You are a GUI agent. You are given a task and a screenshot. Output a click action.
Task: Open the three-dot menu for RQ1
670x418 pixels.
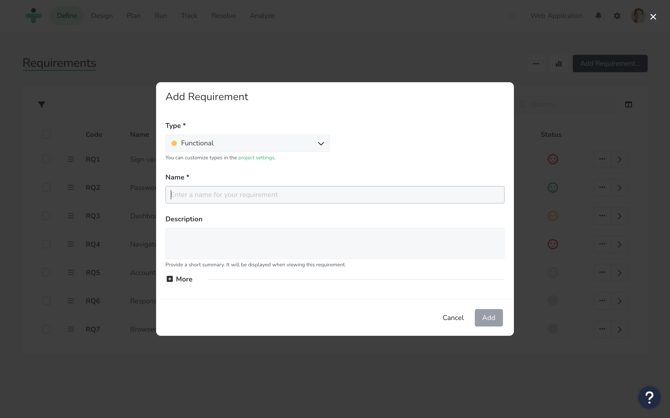pyautogui.click(x=602, y=159)
